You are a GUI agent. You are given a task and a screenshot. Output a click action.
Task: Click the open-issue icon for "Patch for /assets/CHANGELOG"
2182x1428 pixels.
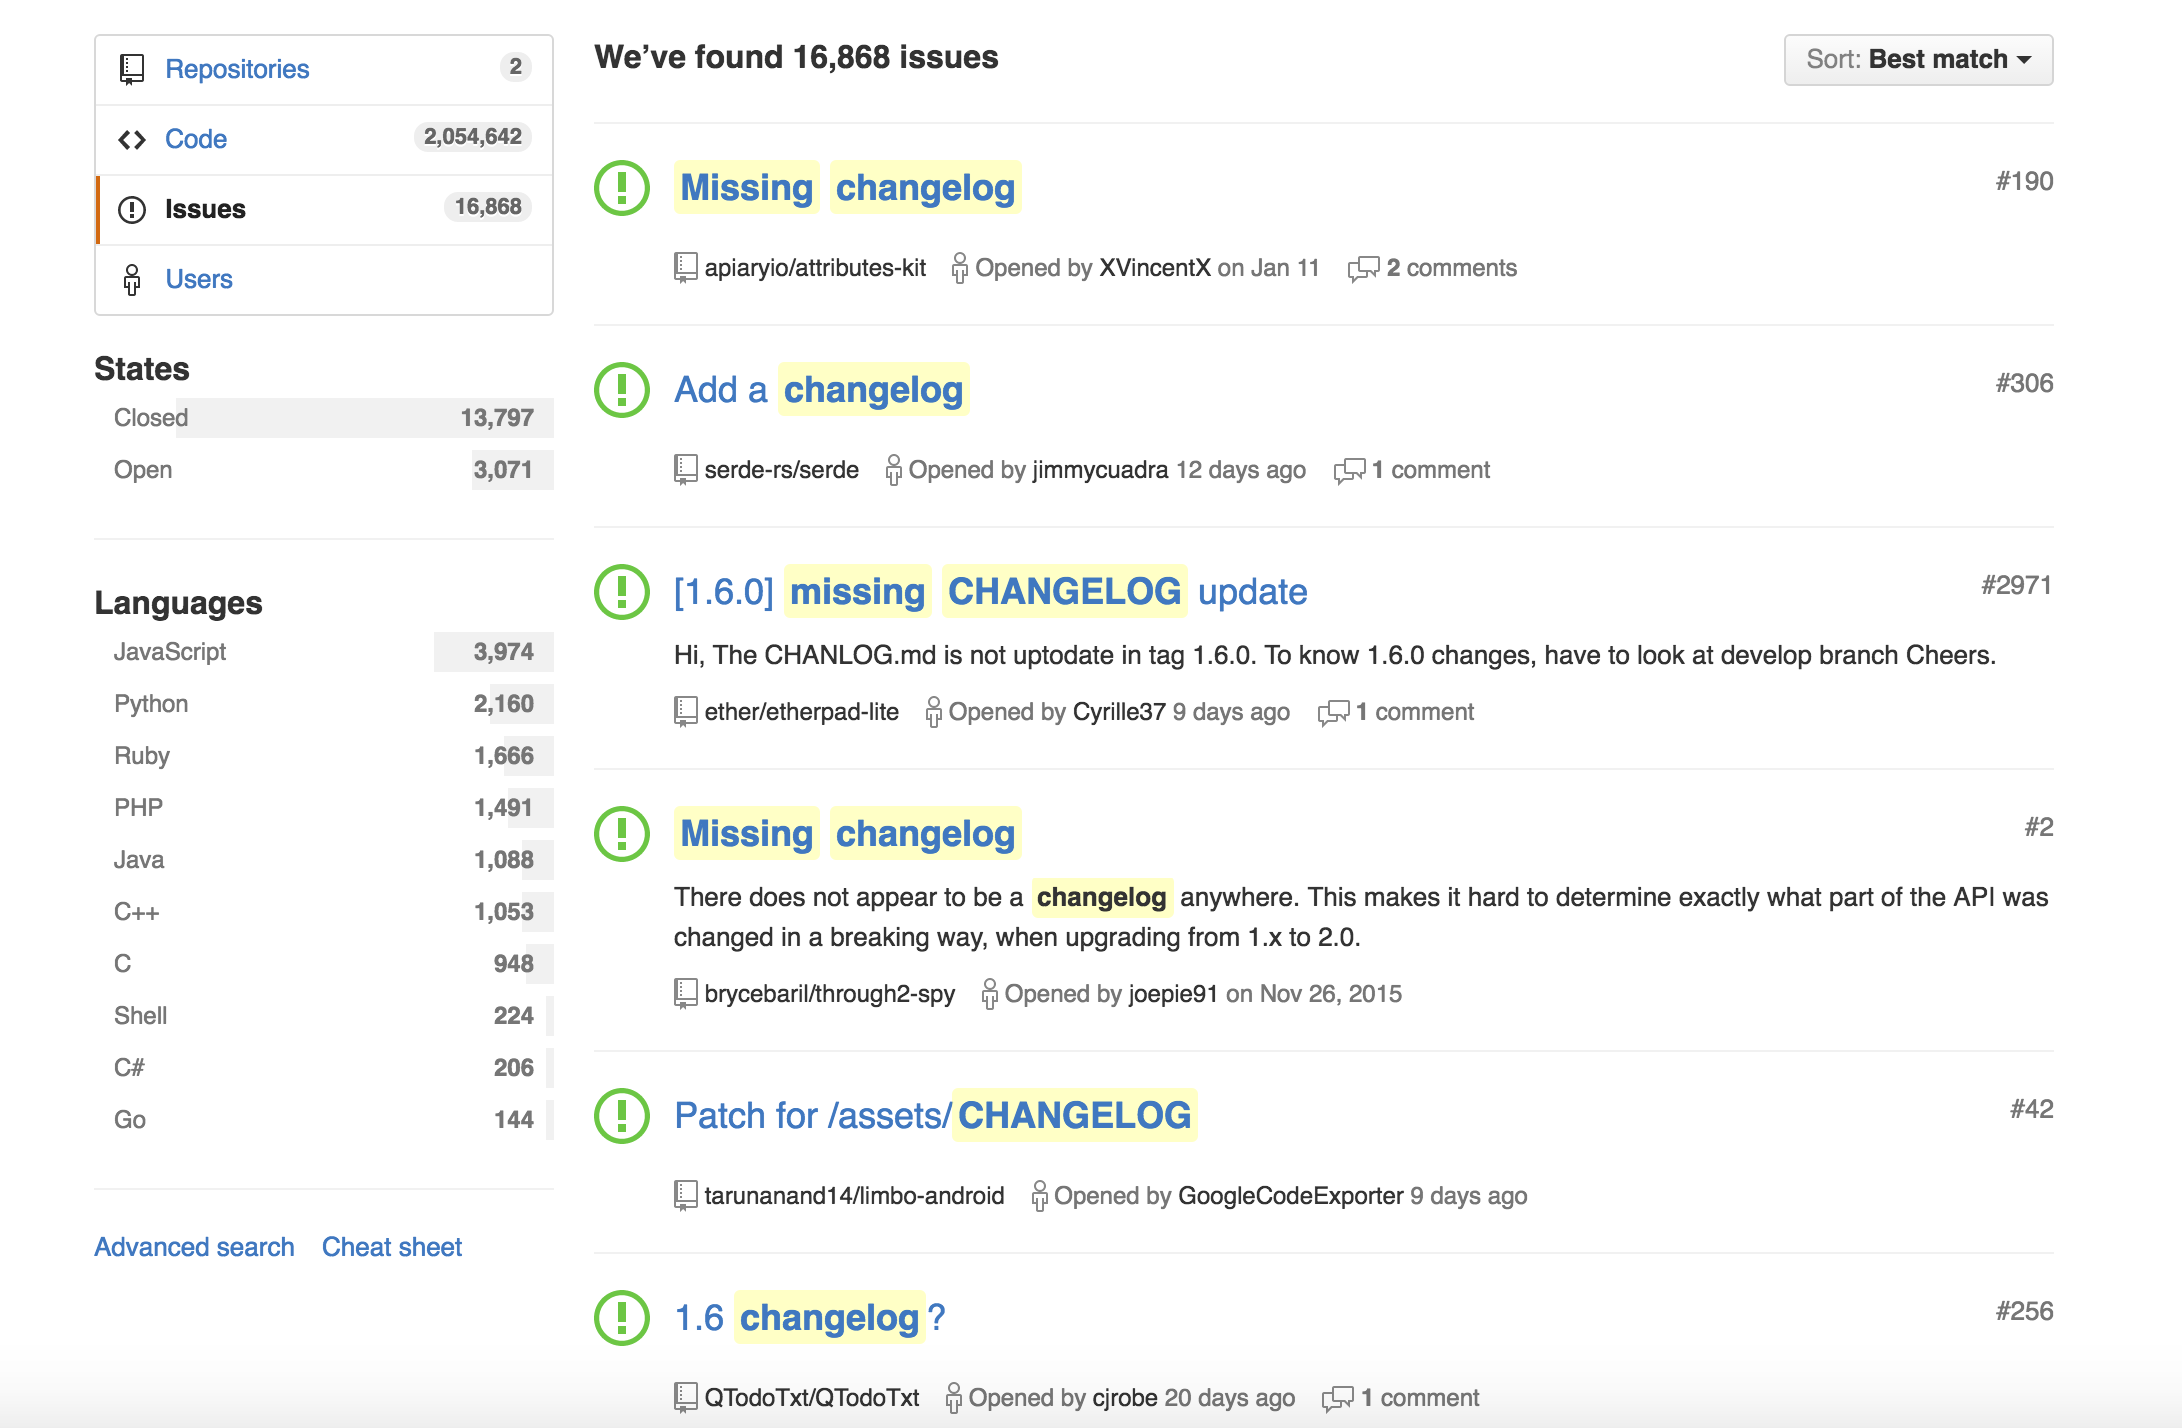pyautogui.click(x=622, y=1115)
